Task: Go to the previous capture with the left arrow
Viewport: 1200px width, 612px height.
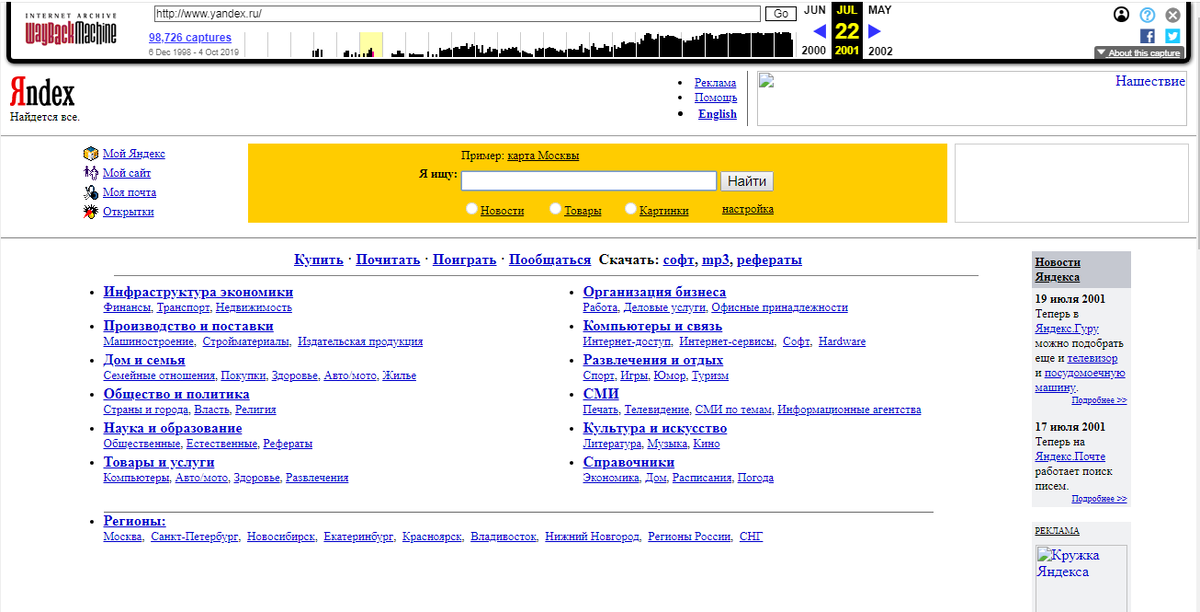Action: pyautogui.click(x=820, y=31)
